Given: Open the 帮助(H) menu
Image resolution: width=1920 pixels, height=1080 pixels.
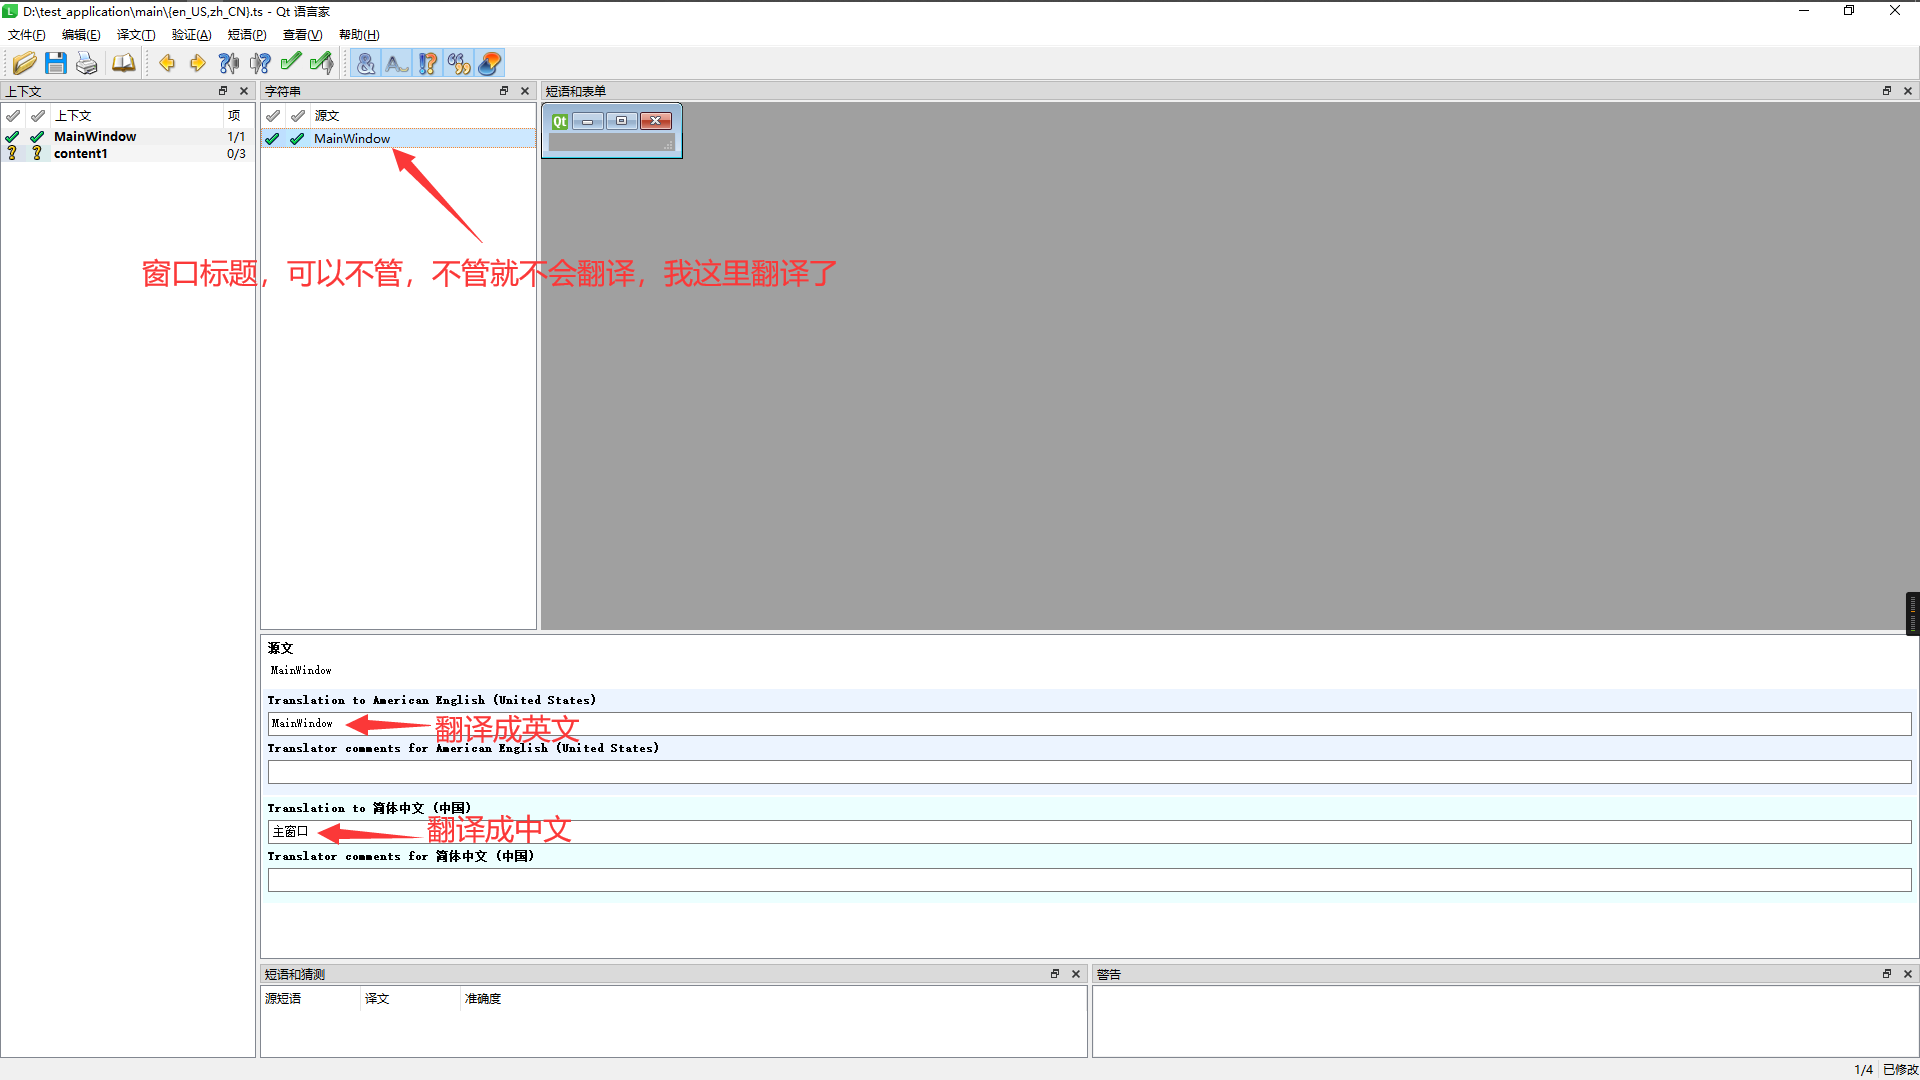Looking at the screenshot, I should point(359,35).
